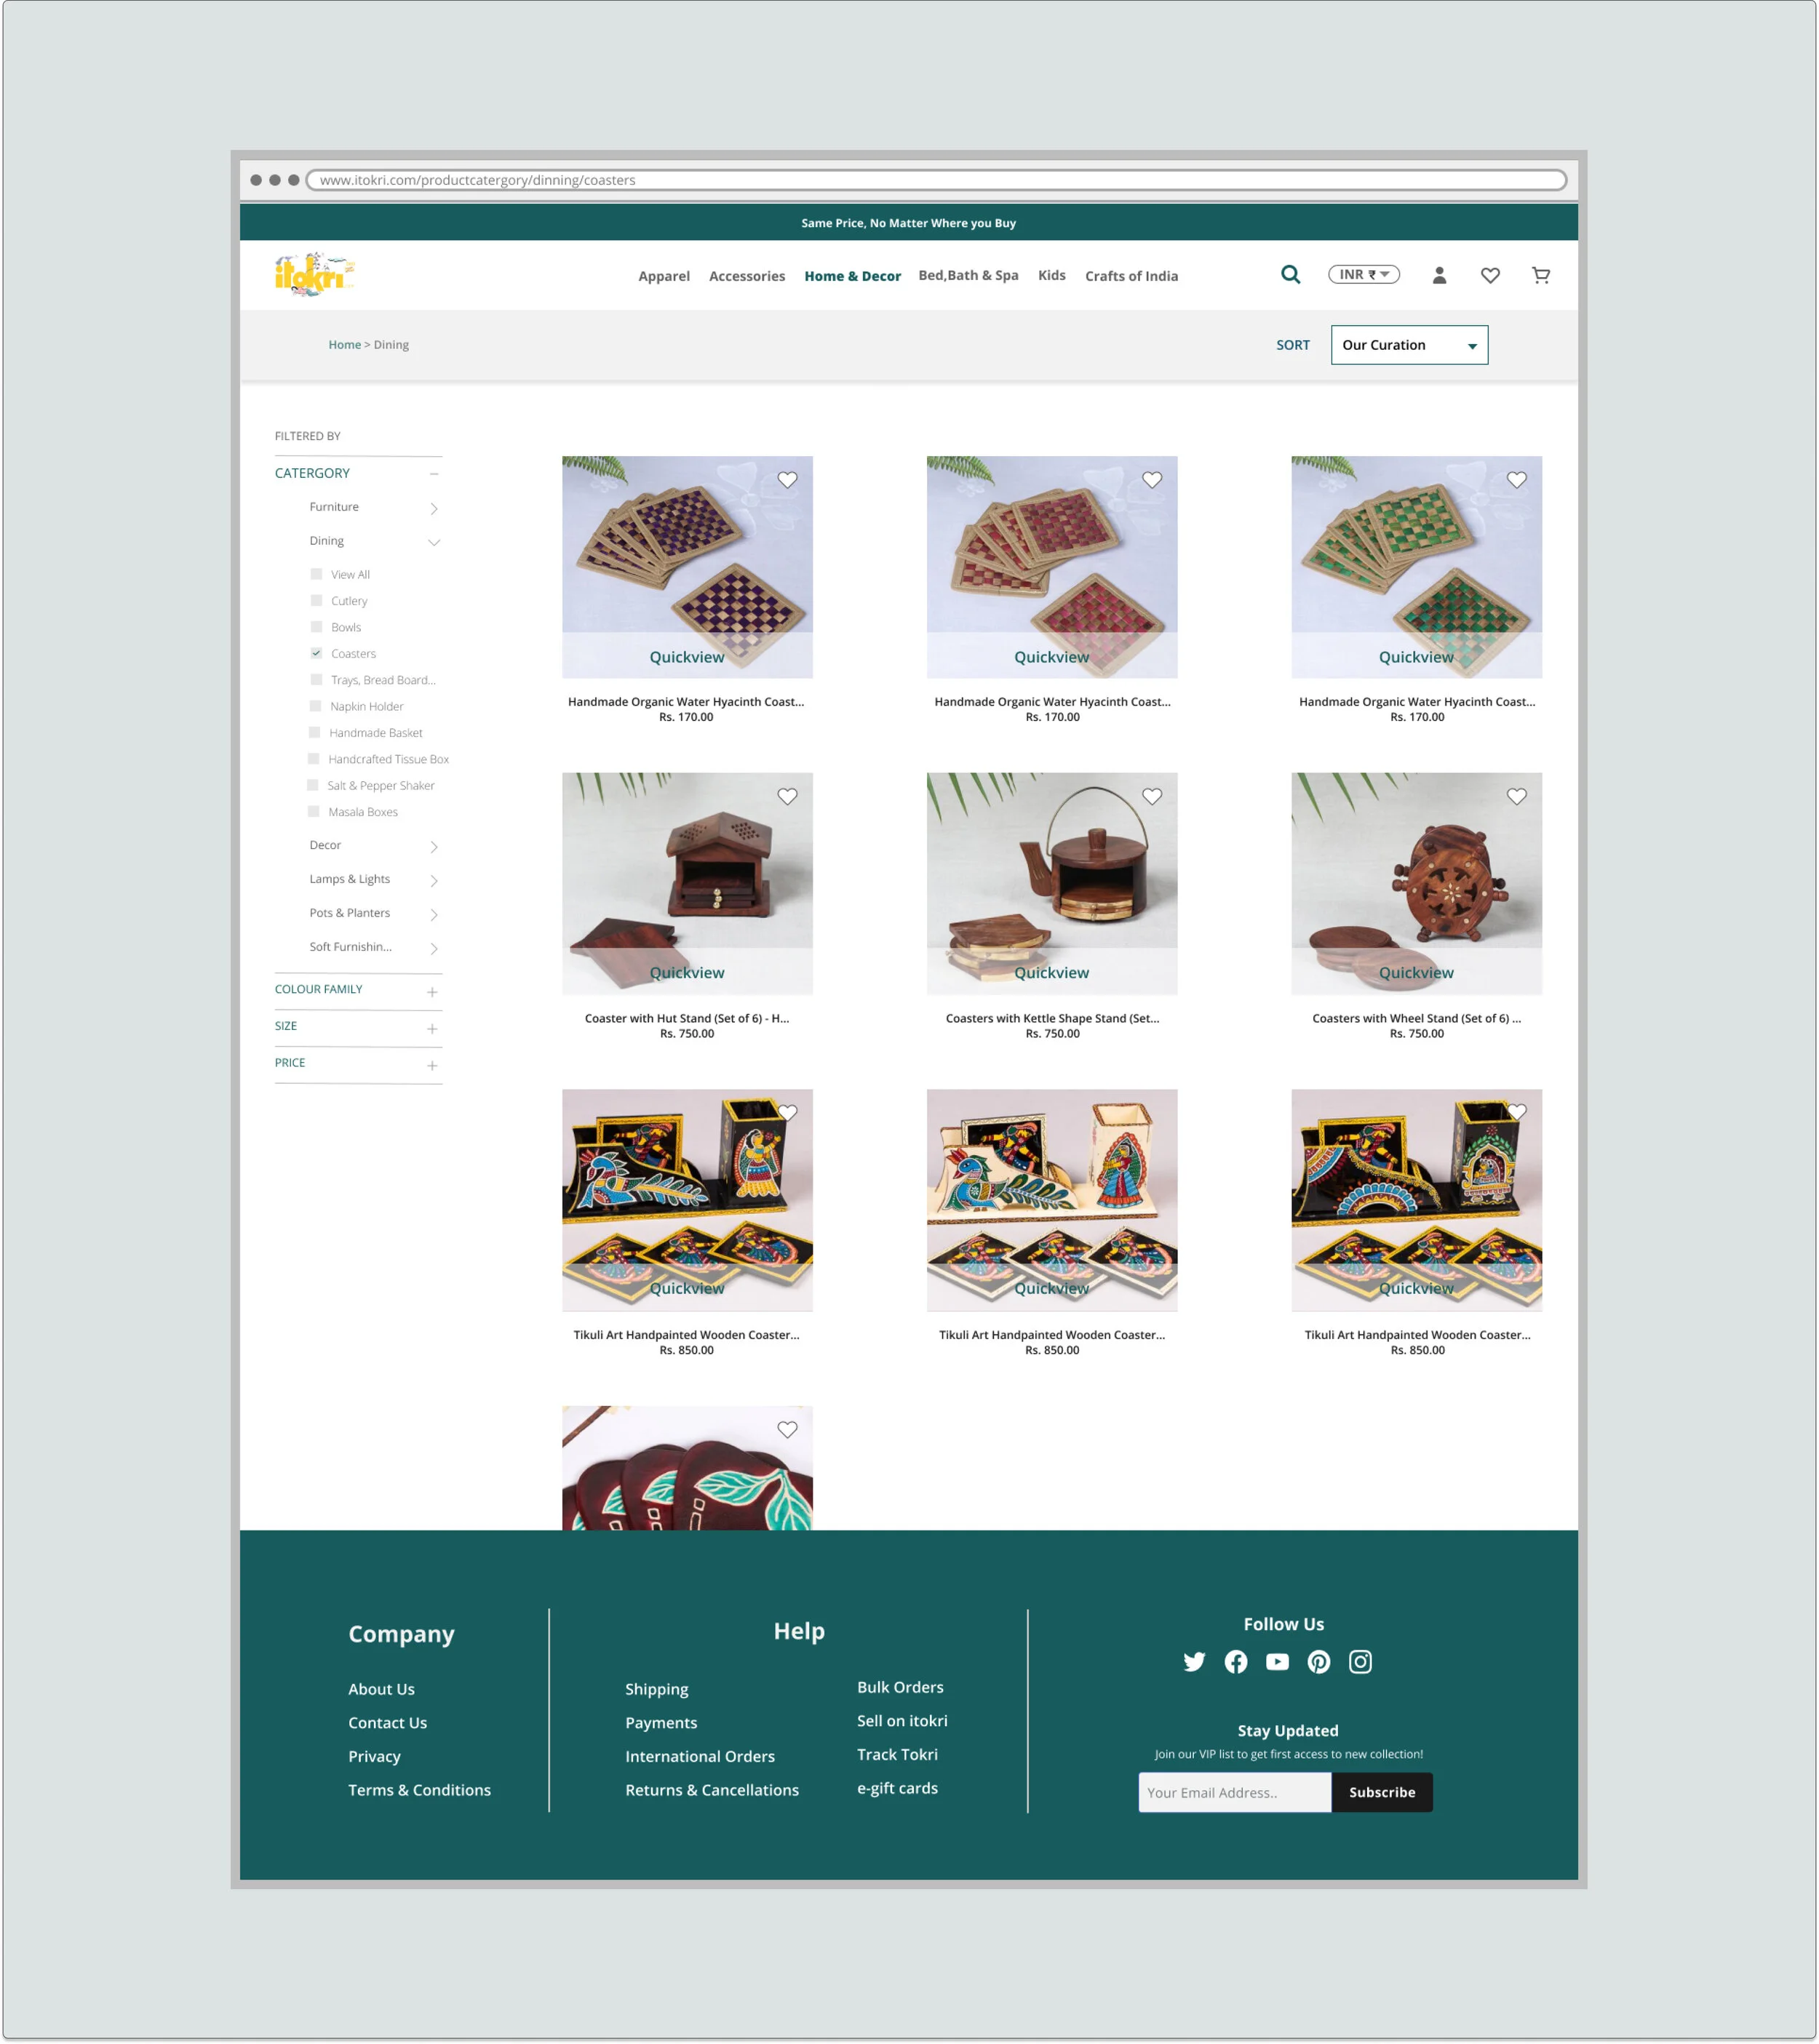1819x2044 pixels.
Task: Select Crafts of India menu item
Action: coord(1131,276)
